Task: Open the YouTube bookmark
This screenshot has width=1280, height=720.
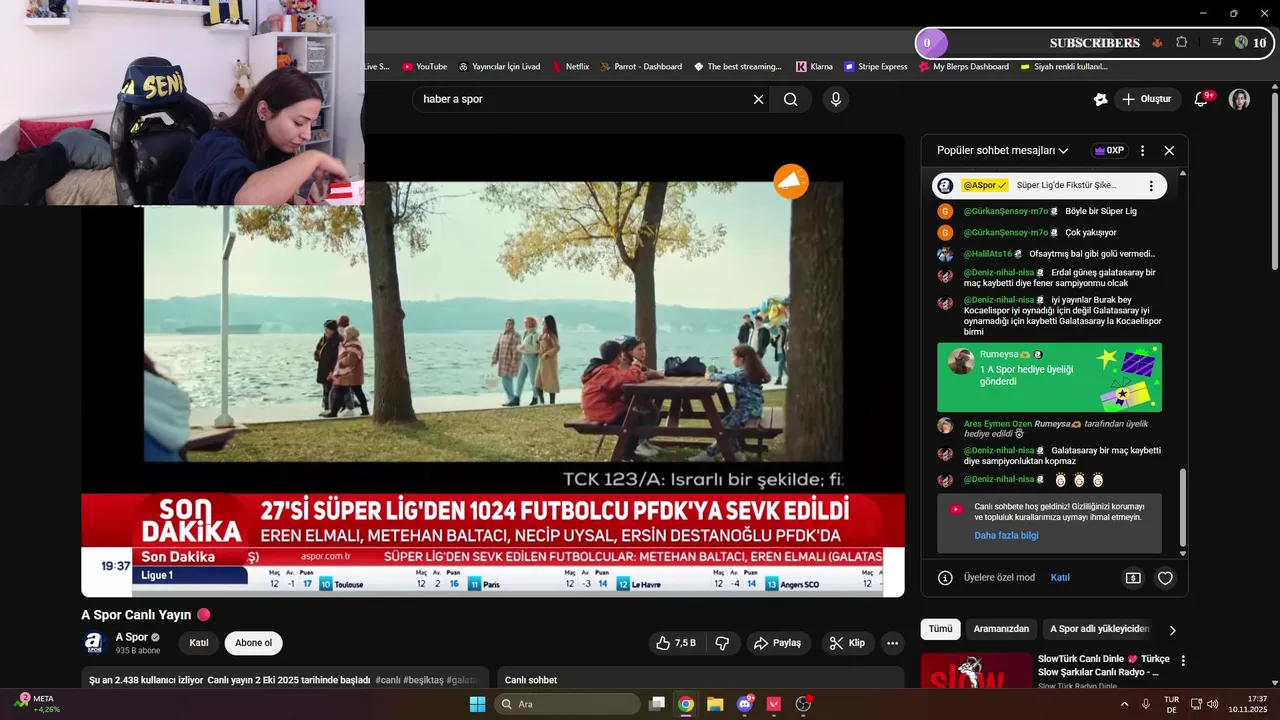Action: (425, 67)
